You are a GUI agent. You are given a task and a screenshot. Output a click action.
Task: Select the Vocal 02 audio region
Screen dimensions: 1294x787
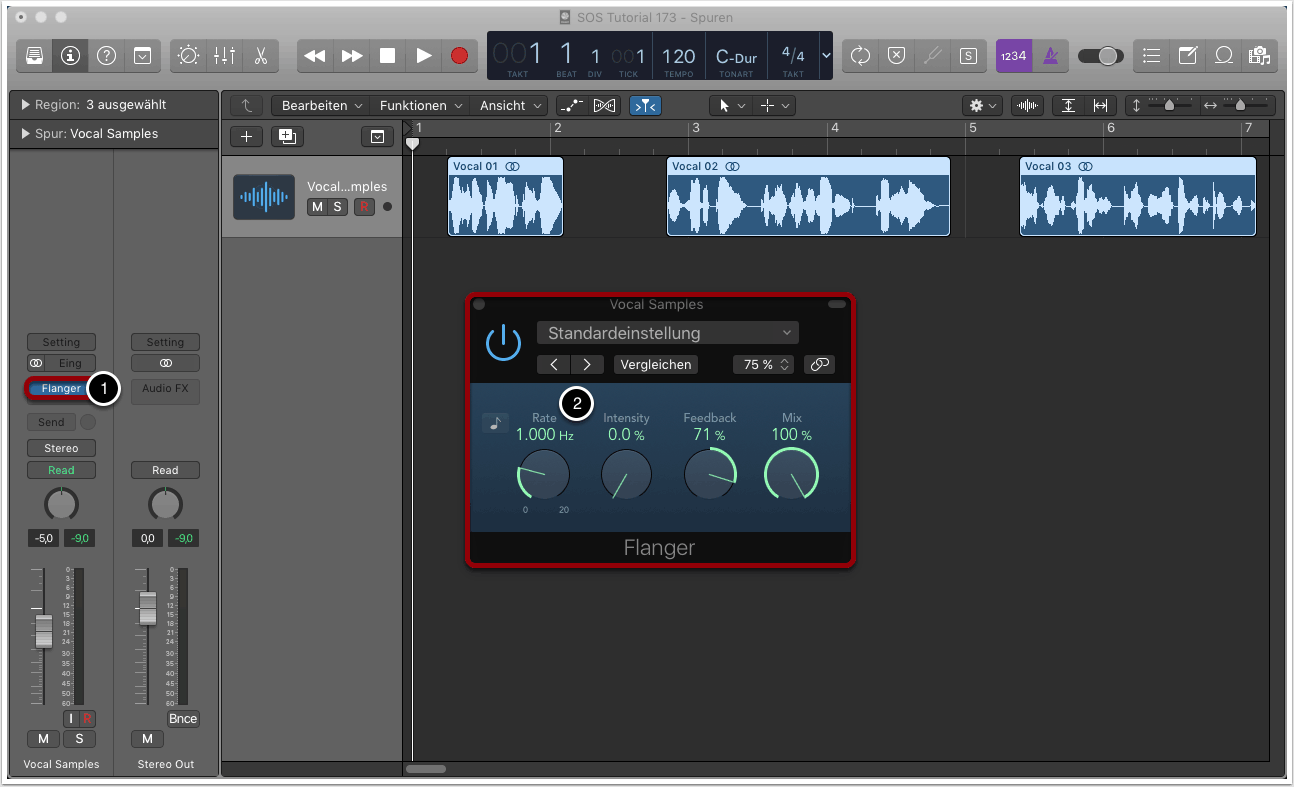[x=808, y=204]
